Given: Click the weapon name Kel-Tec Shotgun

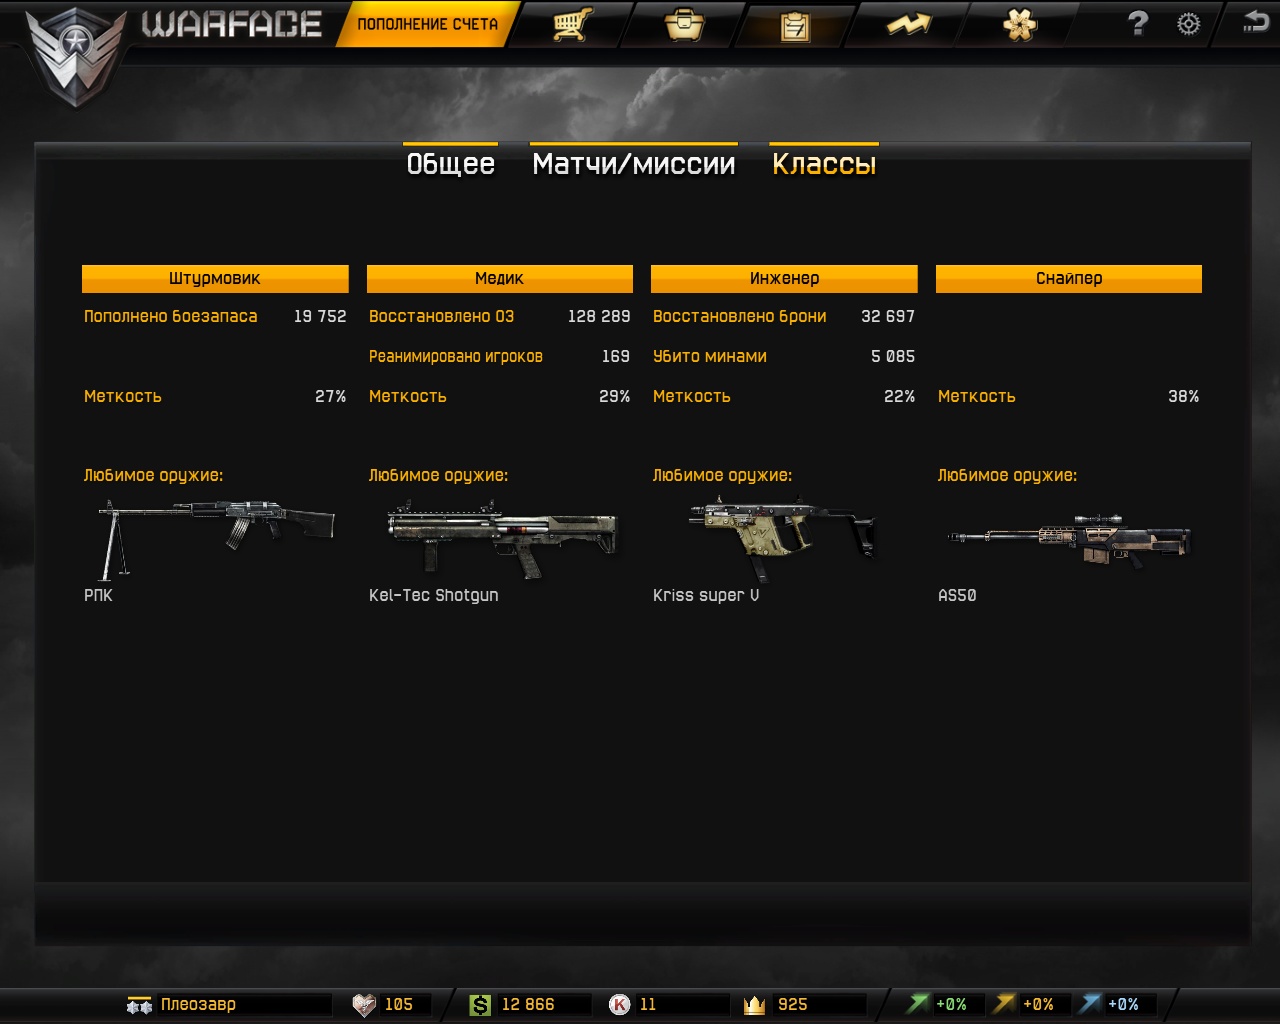Looking at the screenshot, I should (434, 595).
